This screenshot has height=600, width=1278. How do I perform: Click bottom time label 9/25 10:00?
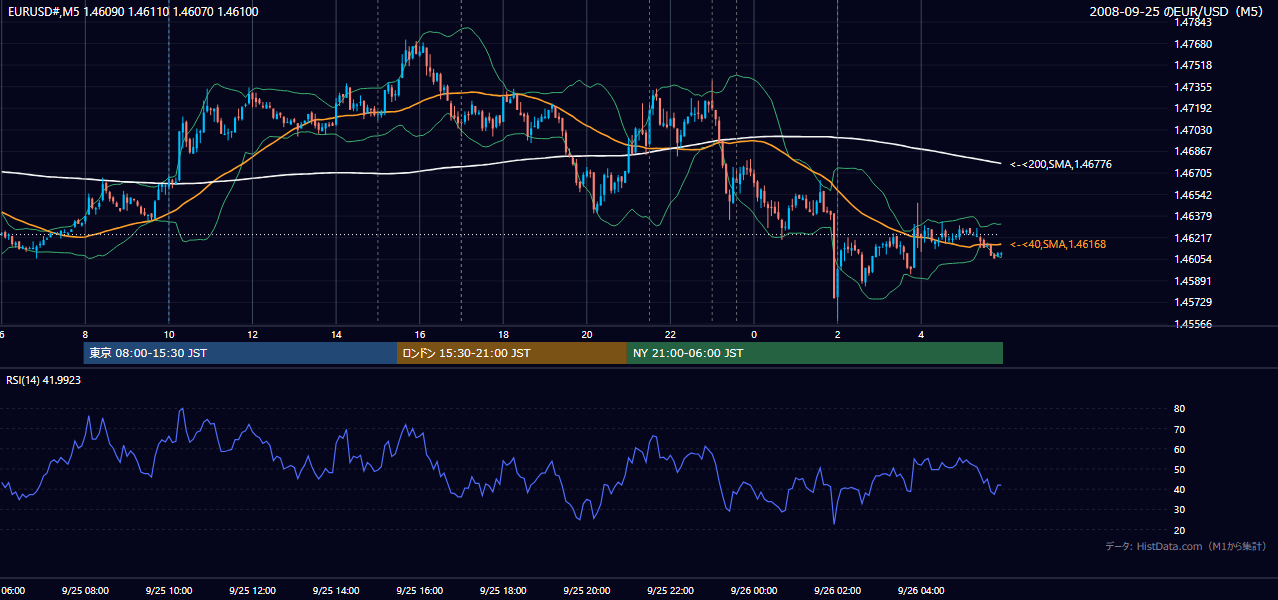[169, 591]
